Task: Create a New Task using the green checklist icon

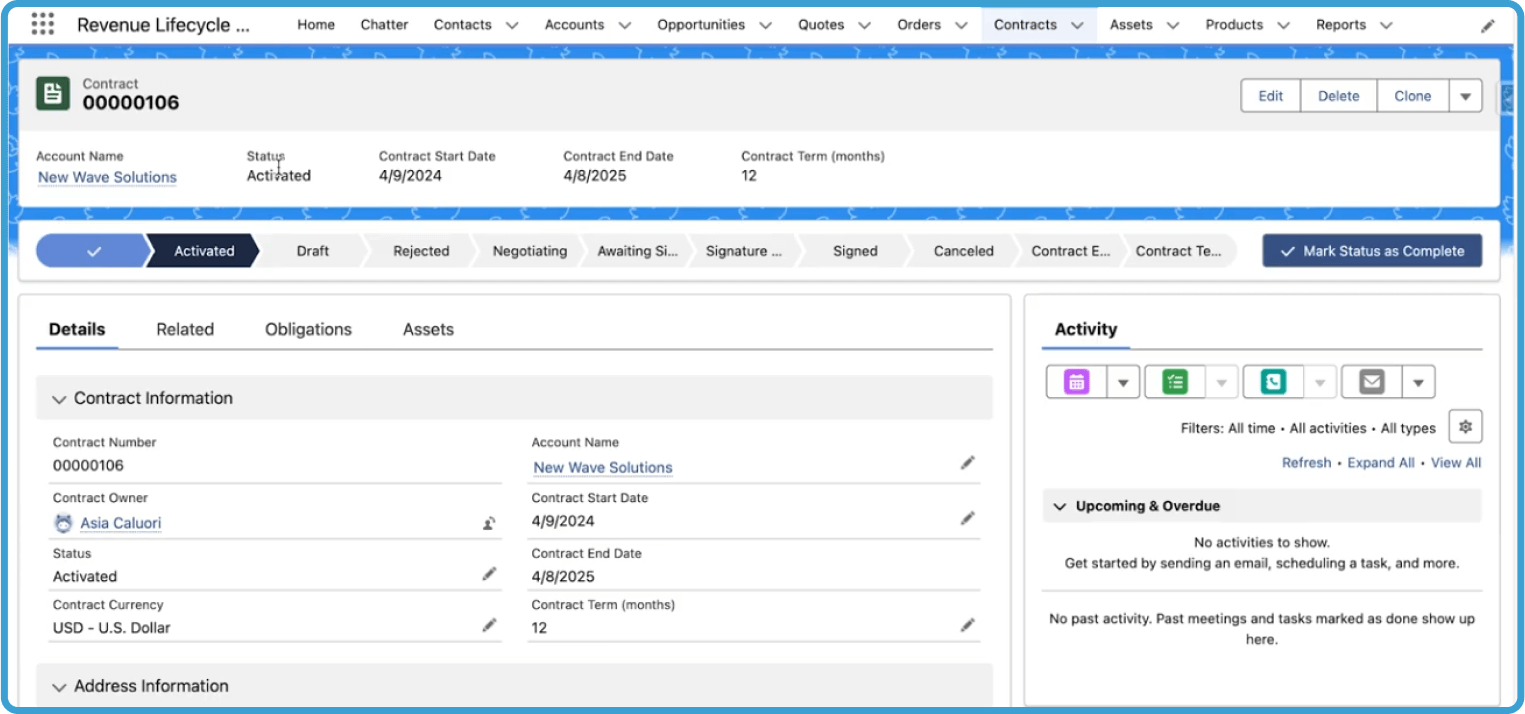Action: point(1173,381)
